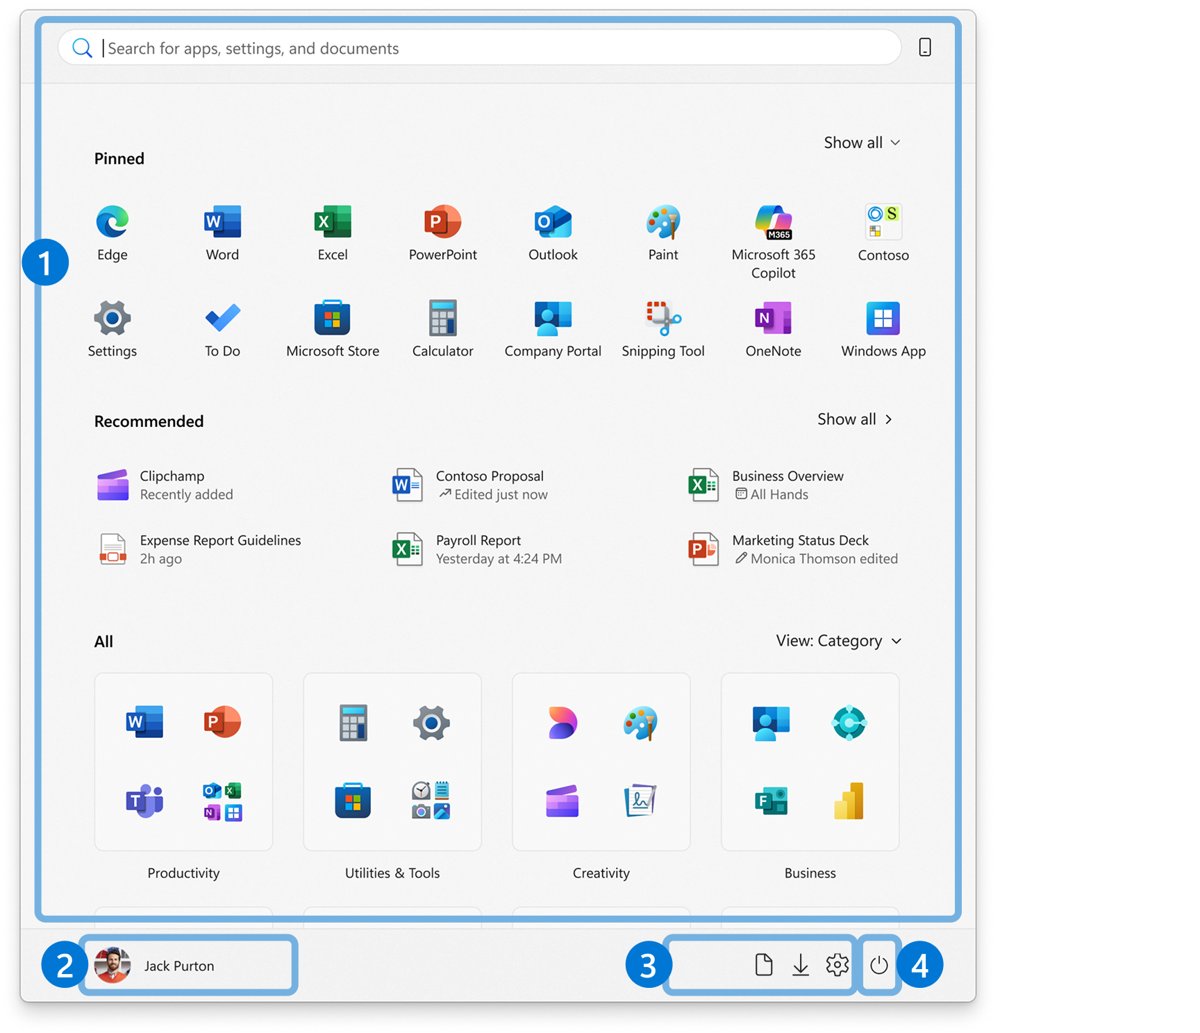This screenshot has height=1033, width=1200.
Task: Open Clipchamp in the Creativity category
Action: click(563, 801)
